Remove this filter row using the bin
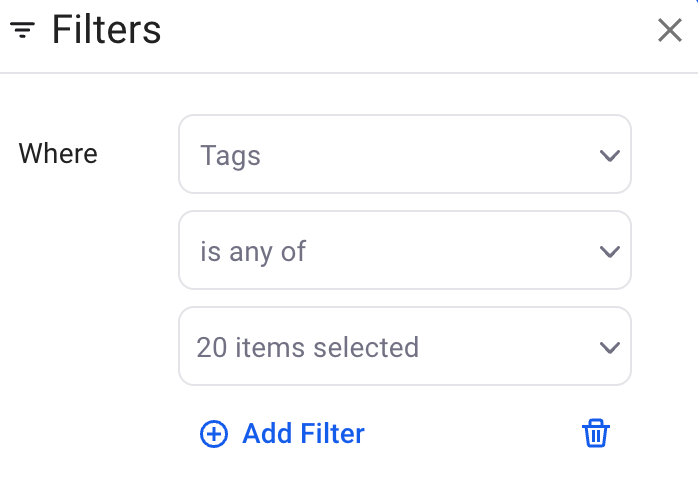 coord(596,433)
